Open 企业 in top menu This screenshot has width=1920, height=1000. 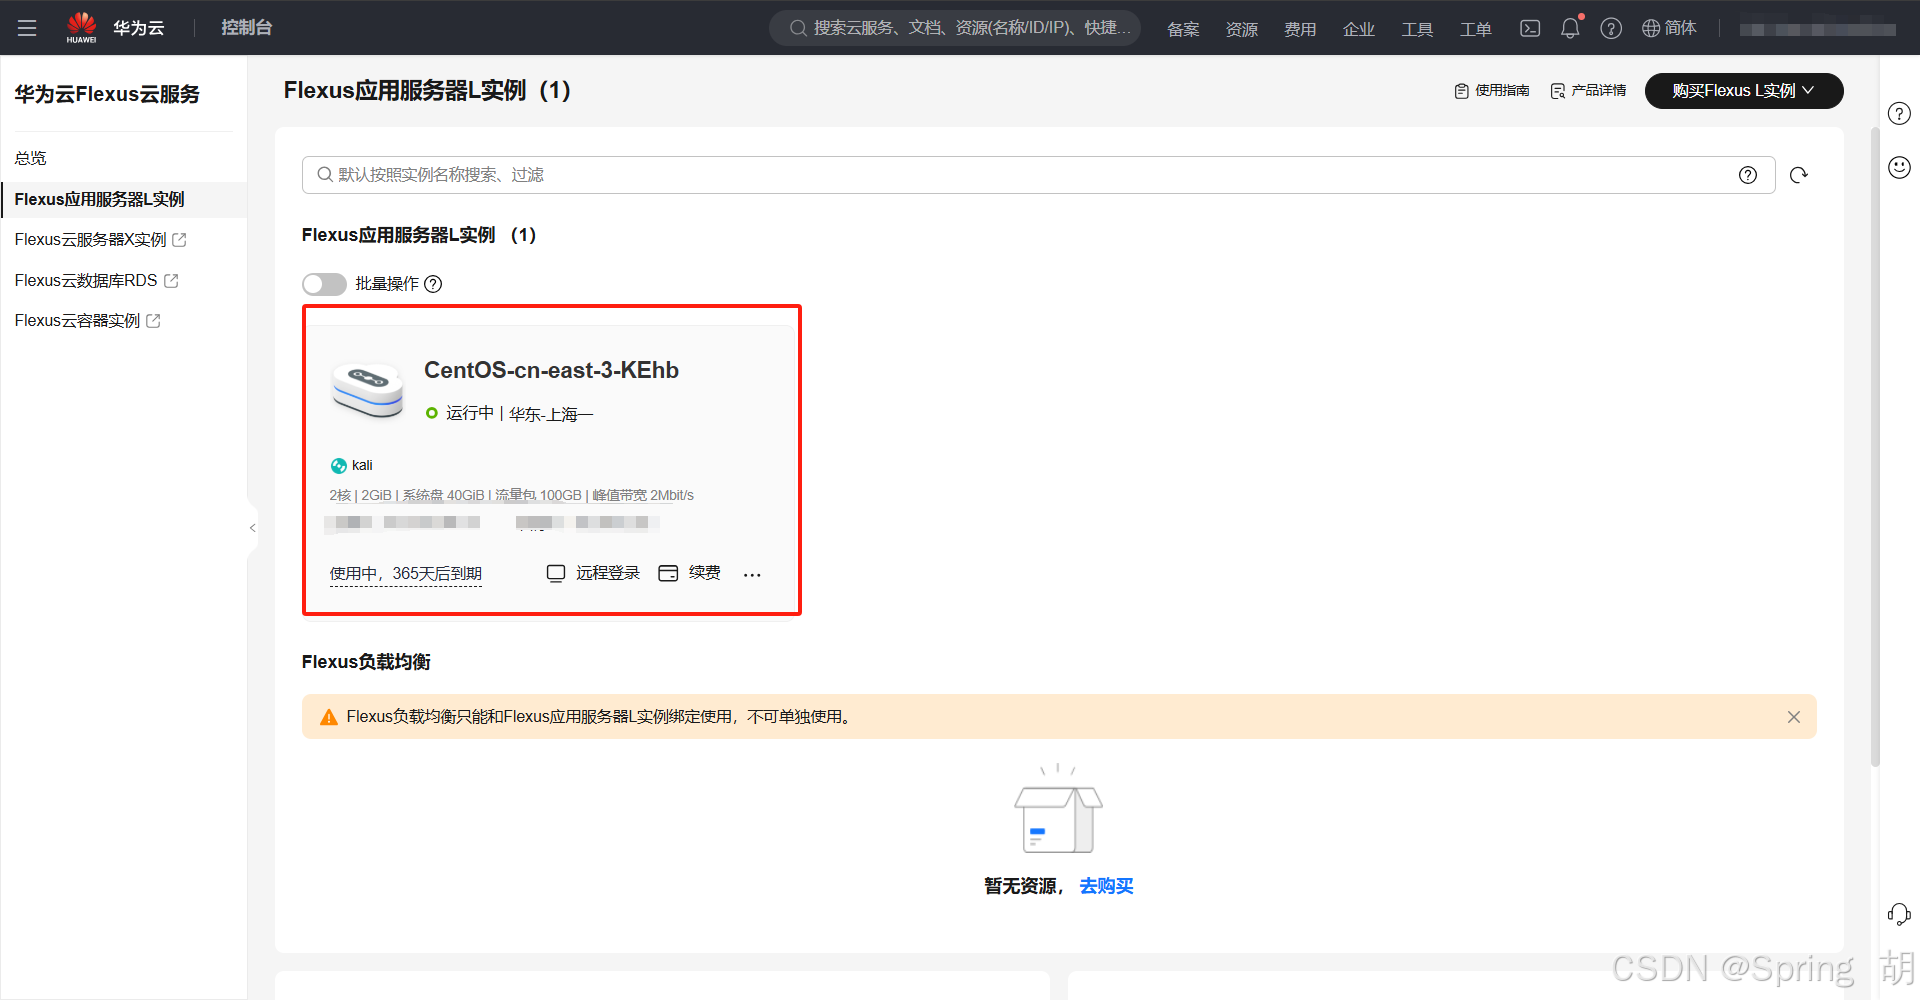tap(1359, 29)
